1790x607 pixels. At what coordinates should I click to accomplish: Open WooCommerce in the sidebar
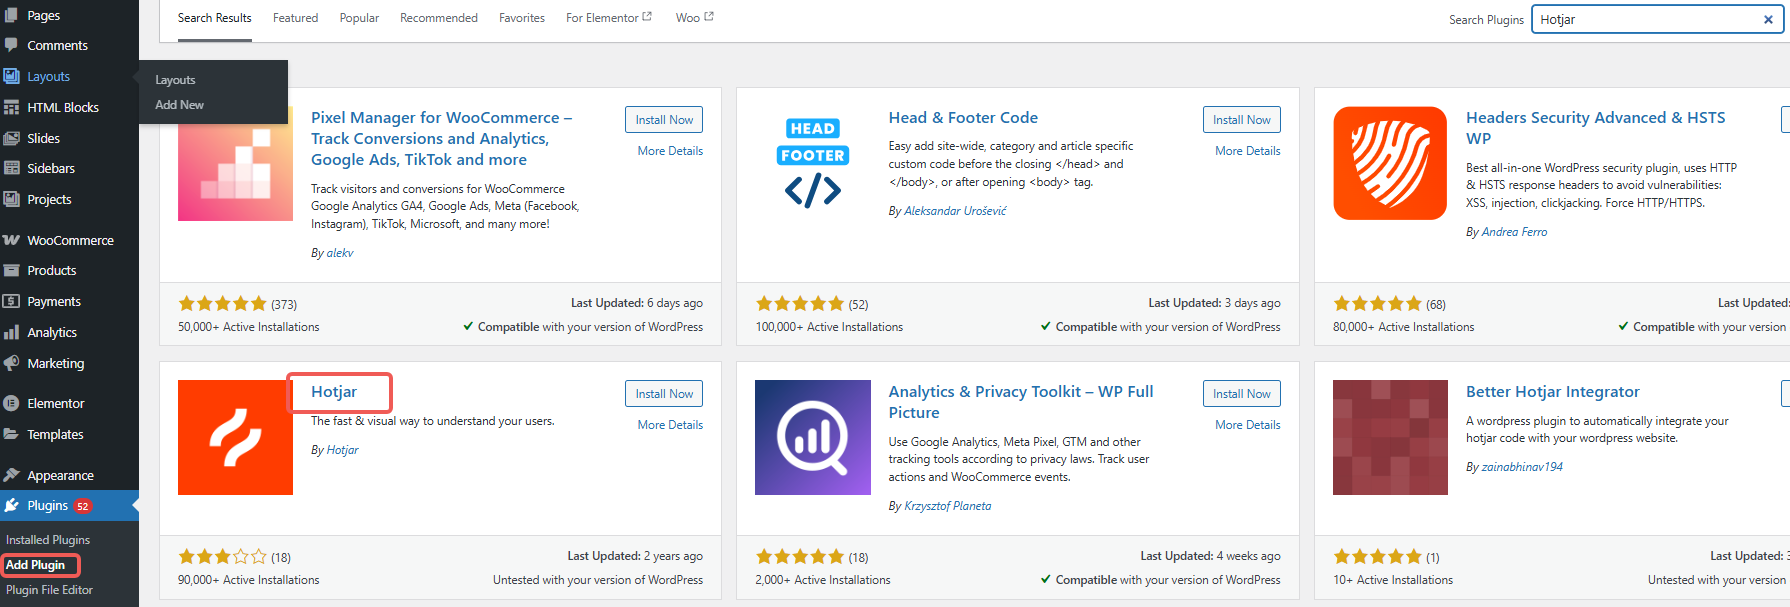pos(70,240)
